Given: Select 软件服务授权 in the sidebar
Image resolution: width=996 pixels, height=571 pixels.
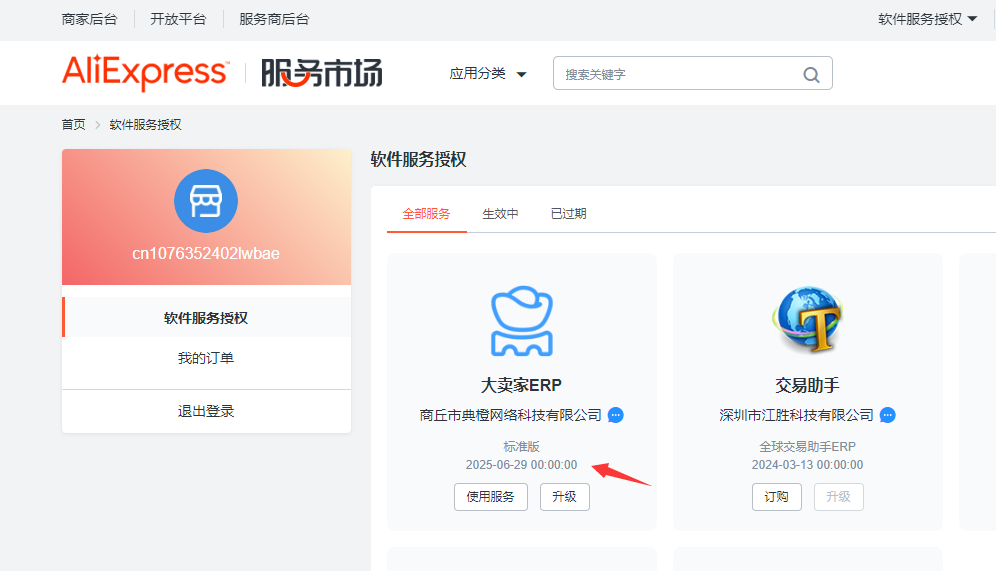Looking at the screenshot, I should click(x=206, y=318).
